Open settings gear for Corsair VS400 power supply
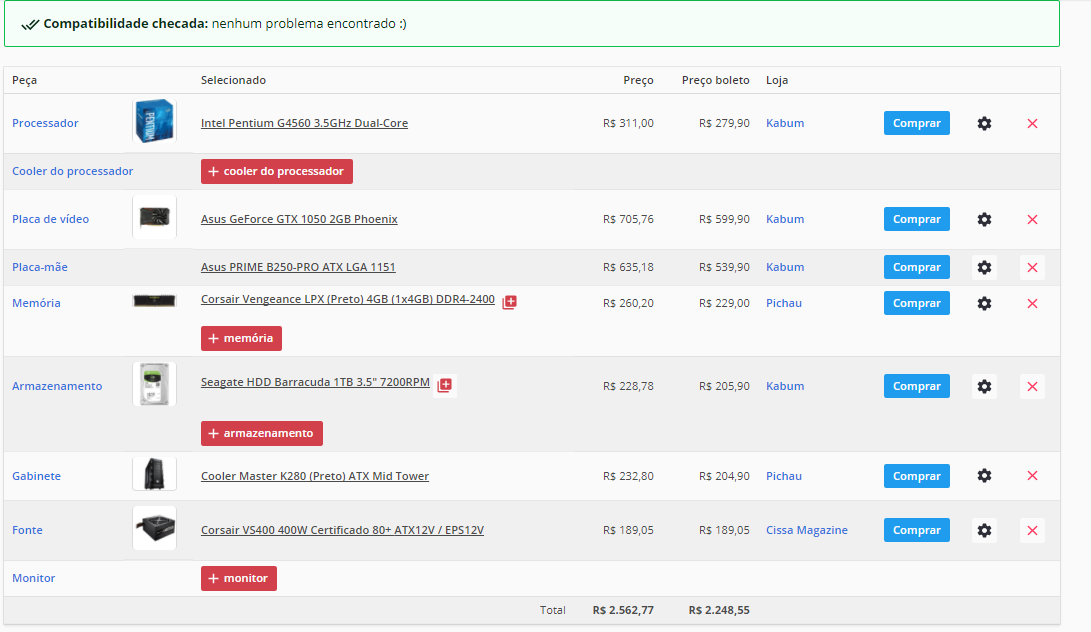1091x632 pixels. coord(984,530)
